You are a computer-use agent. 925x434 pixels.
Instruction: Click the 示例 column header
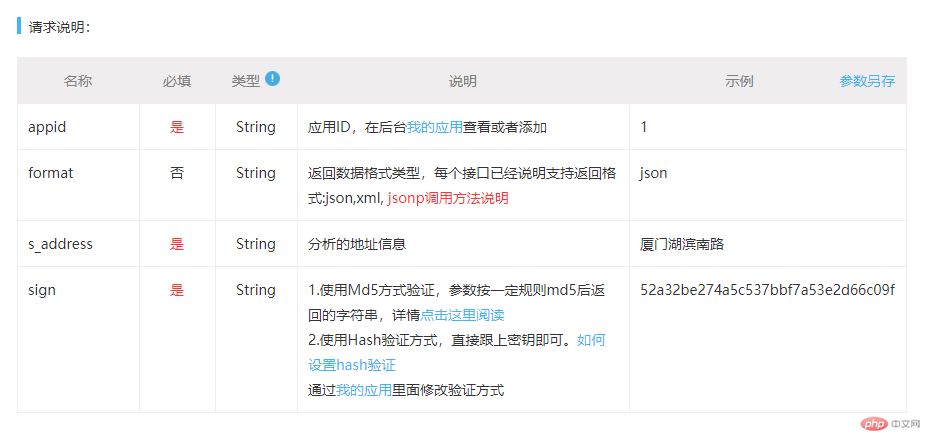(x=739, y=81)
